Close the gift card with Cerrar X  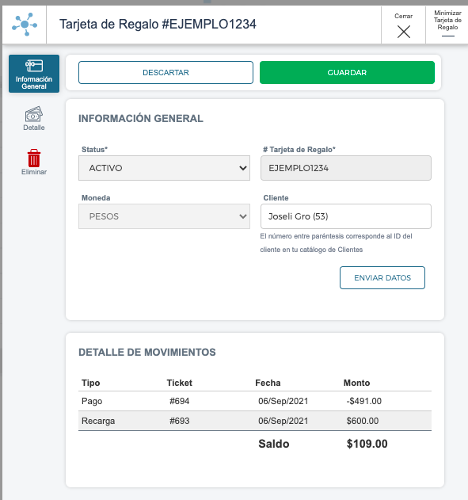pyautogui.click(x=403, y=26)
